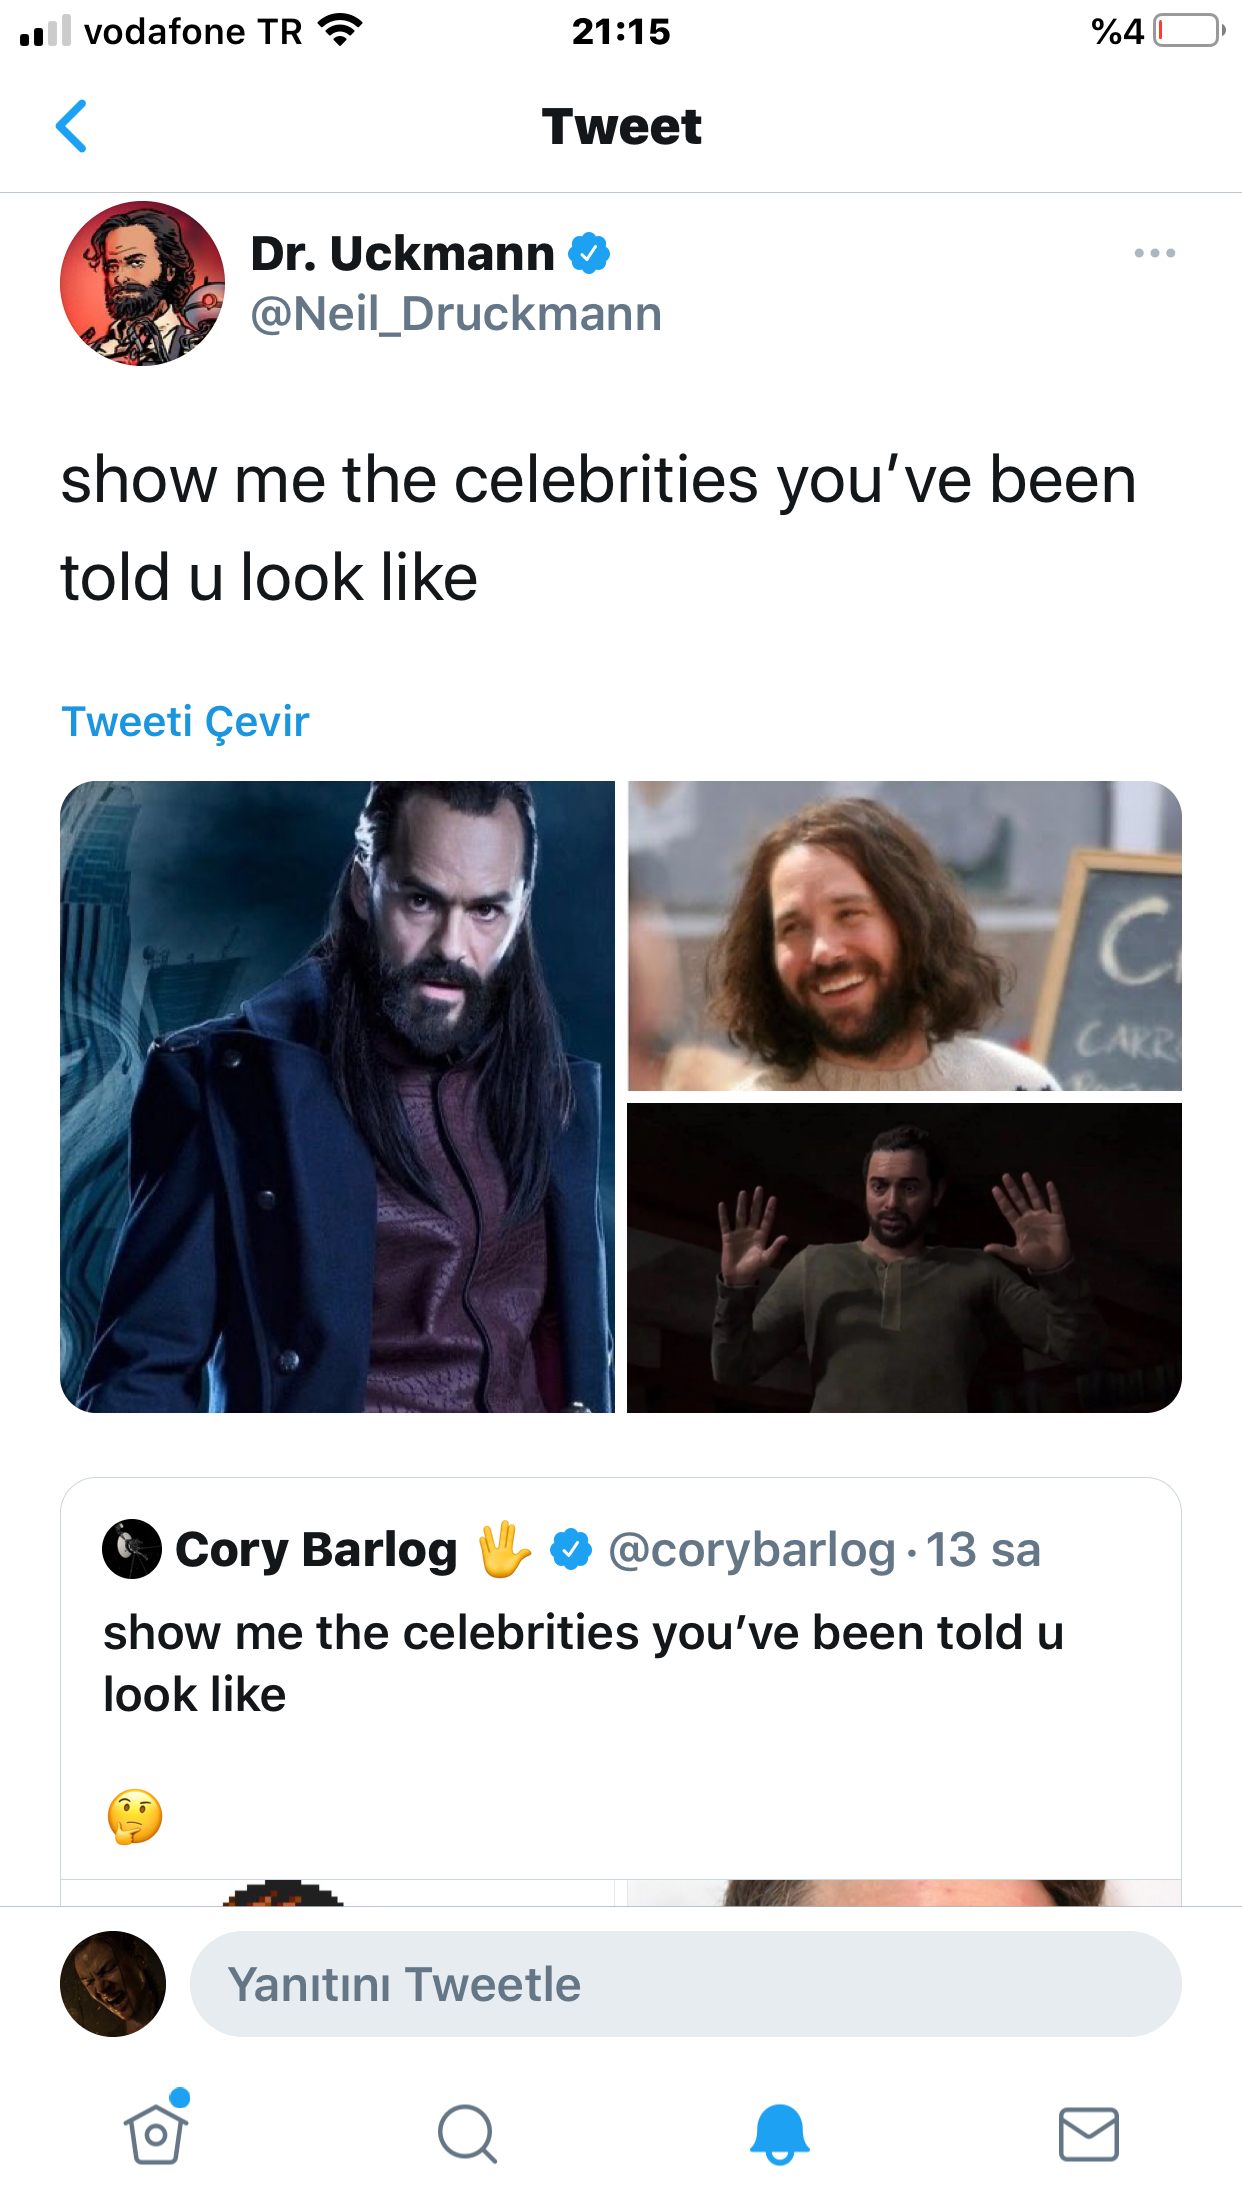Image resolution: width=1242 pixels, height=2208 pixels.
Task: Open the Search tab magnifier icon
Action: coord(467,2134)
